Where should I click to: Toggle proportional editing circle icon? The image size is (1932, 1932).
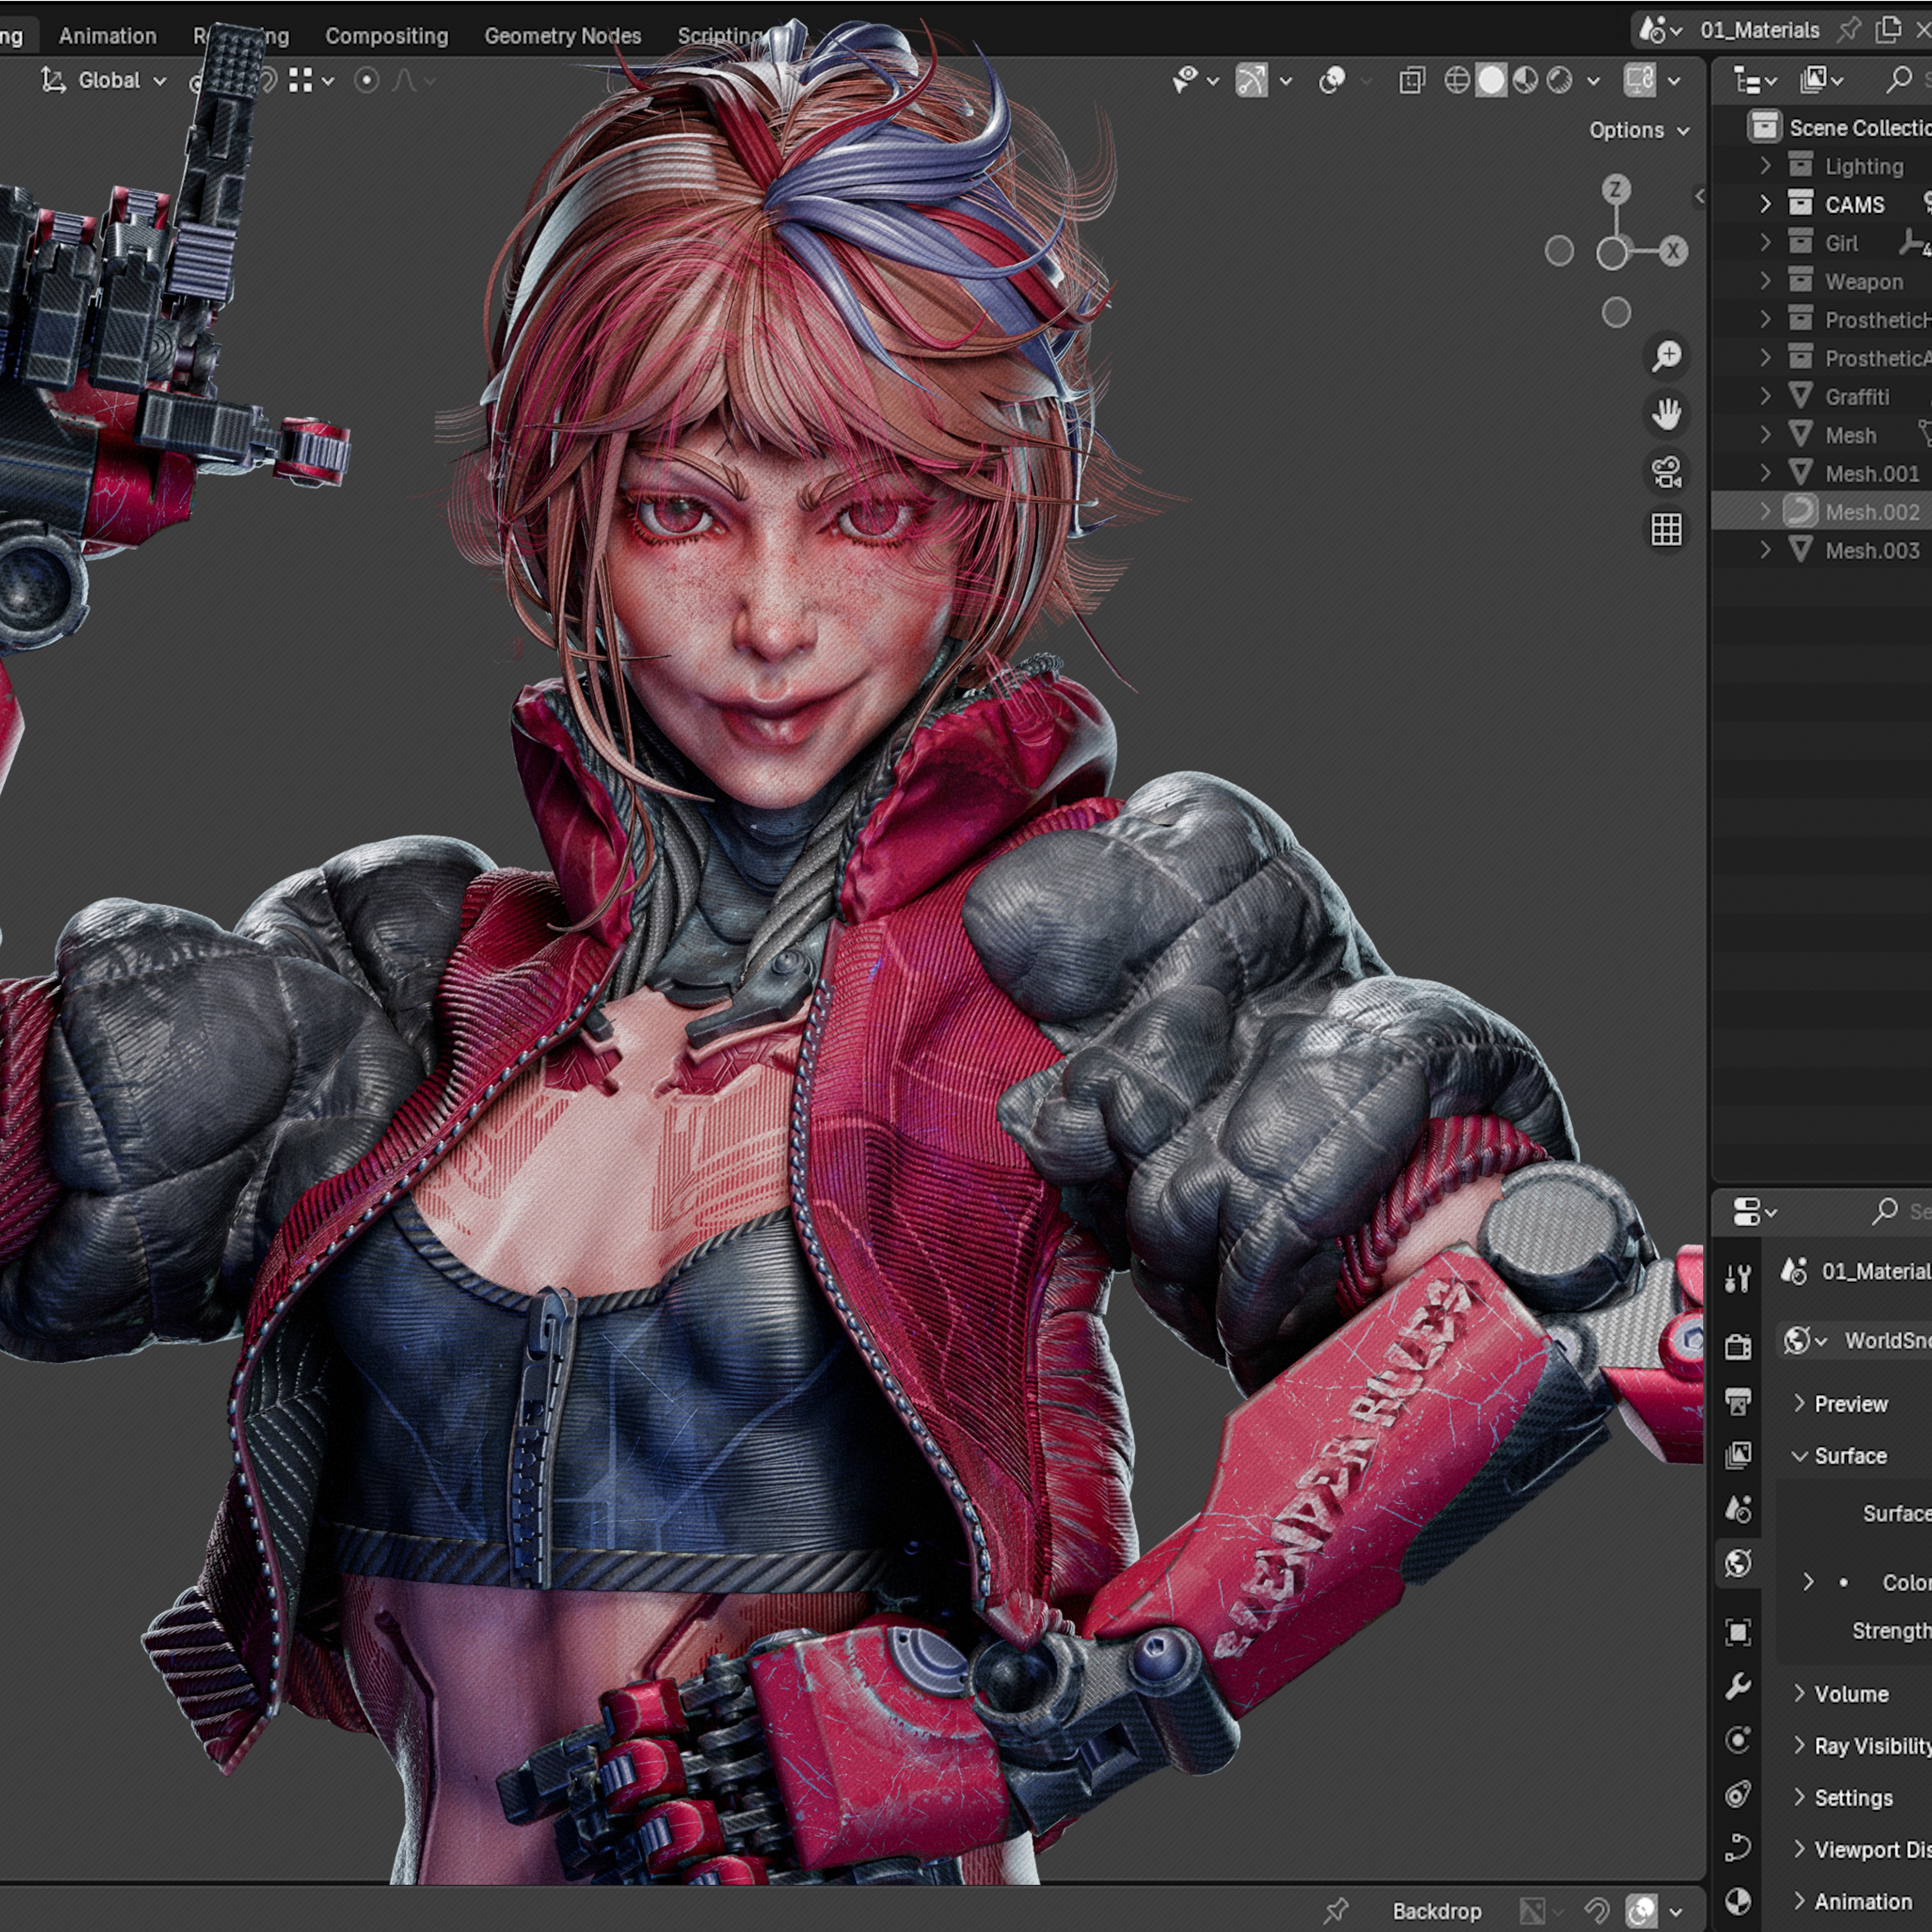tap(367, 80)
